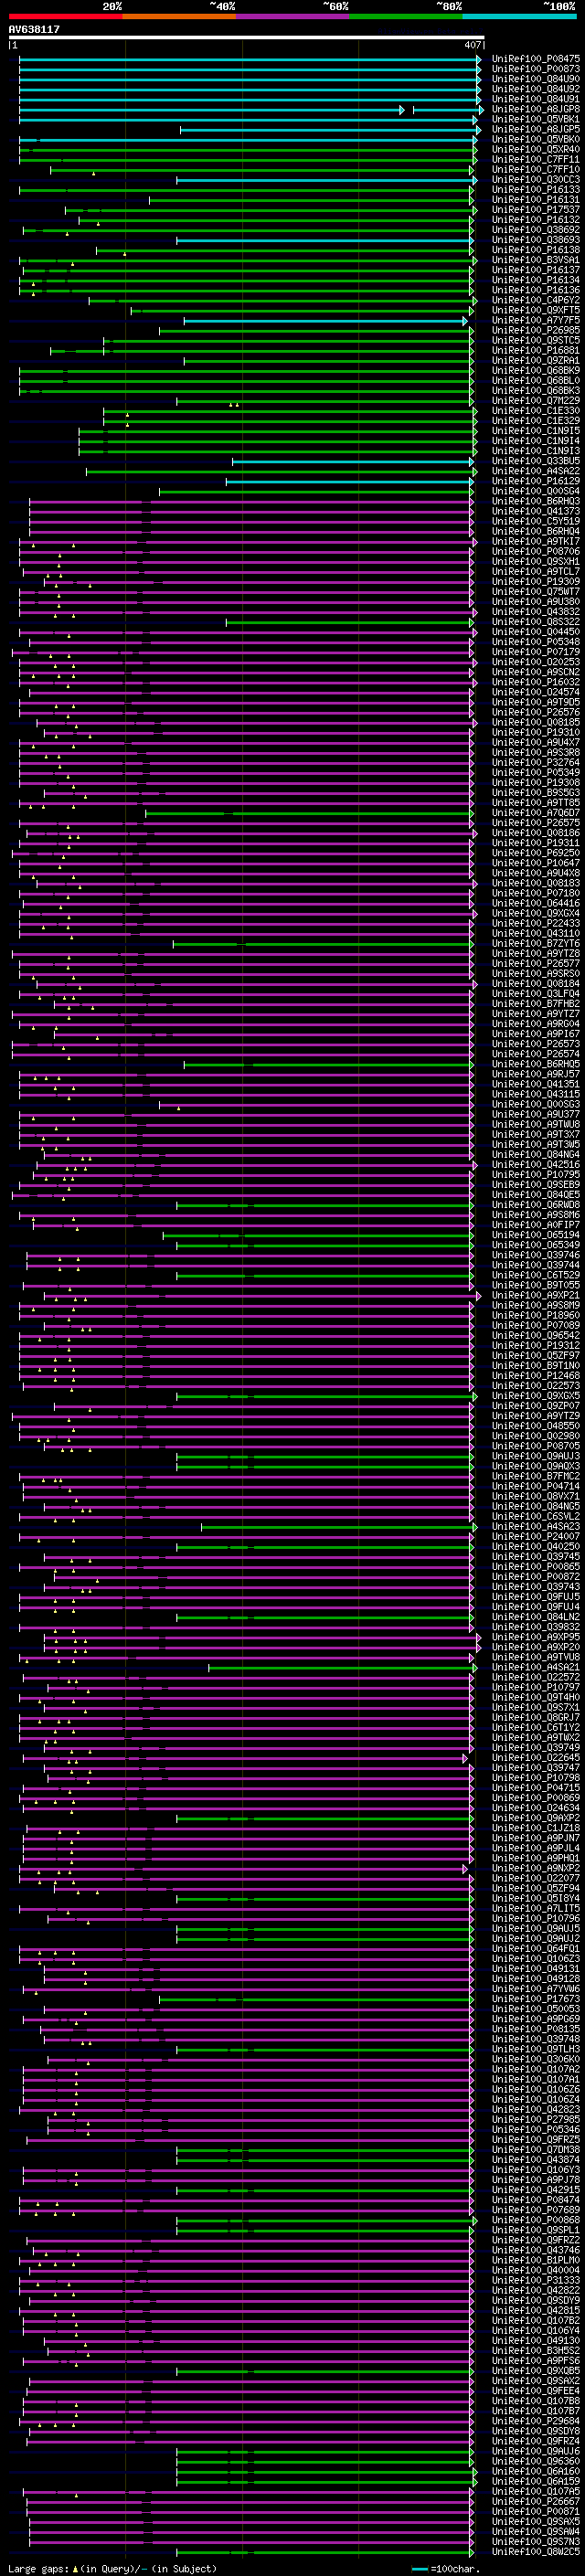This screenshot has height=2576, width=585.
Task: Click the cyan ~100% identity legend segment
Action: (x=519, y=16)
